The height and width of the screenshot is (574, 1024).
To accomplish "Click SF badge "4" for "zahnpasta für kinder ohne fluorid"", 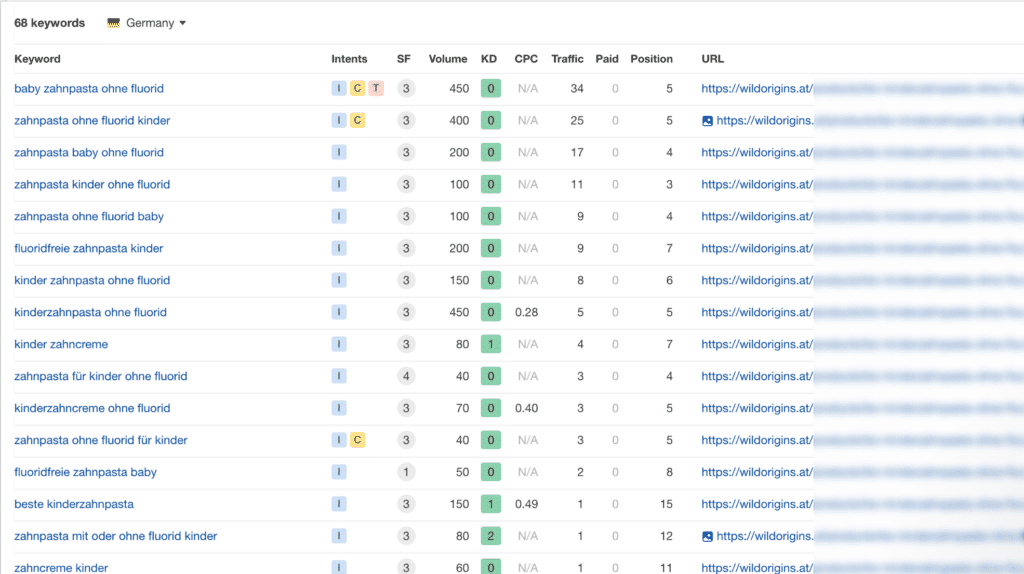I will tap(404, 377).
